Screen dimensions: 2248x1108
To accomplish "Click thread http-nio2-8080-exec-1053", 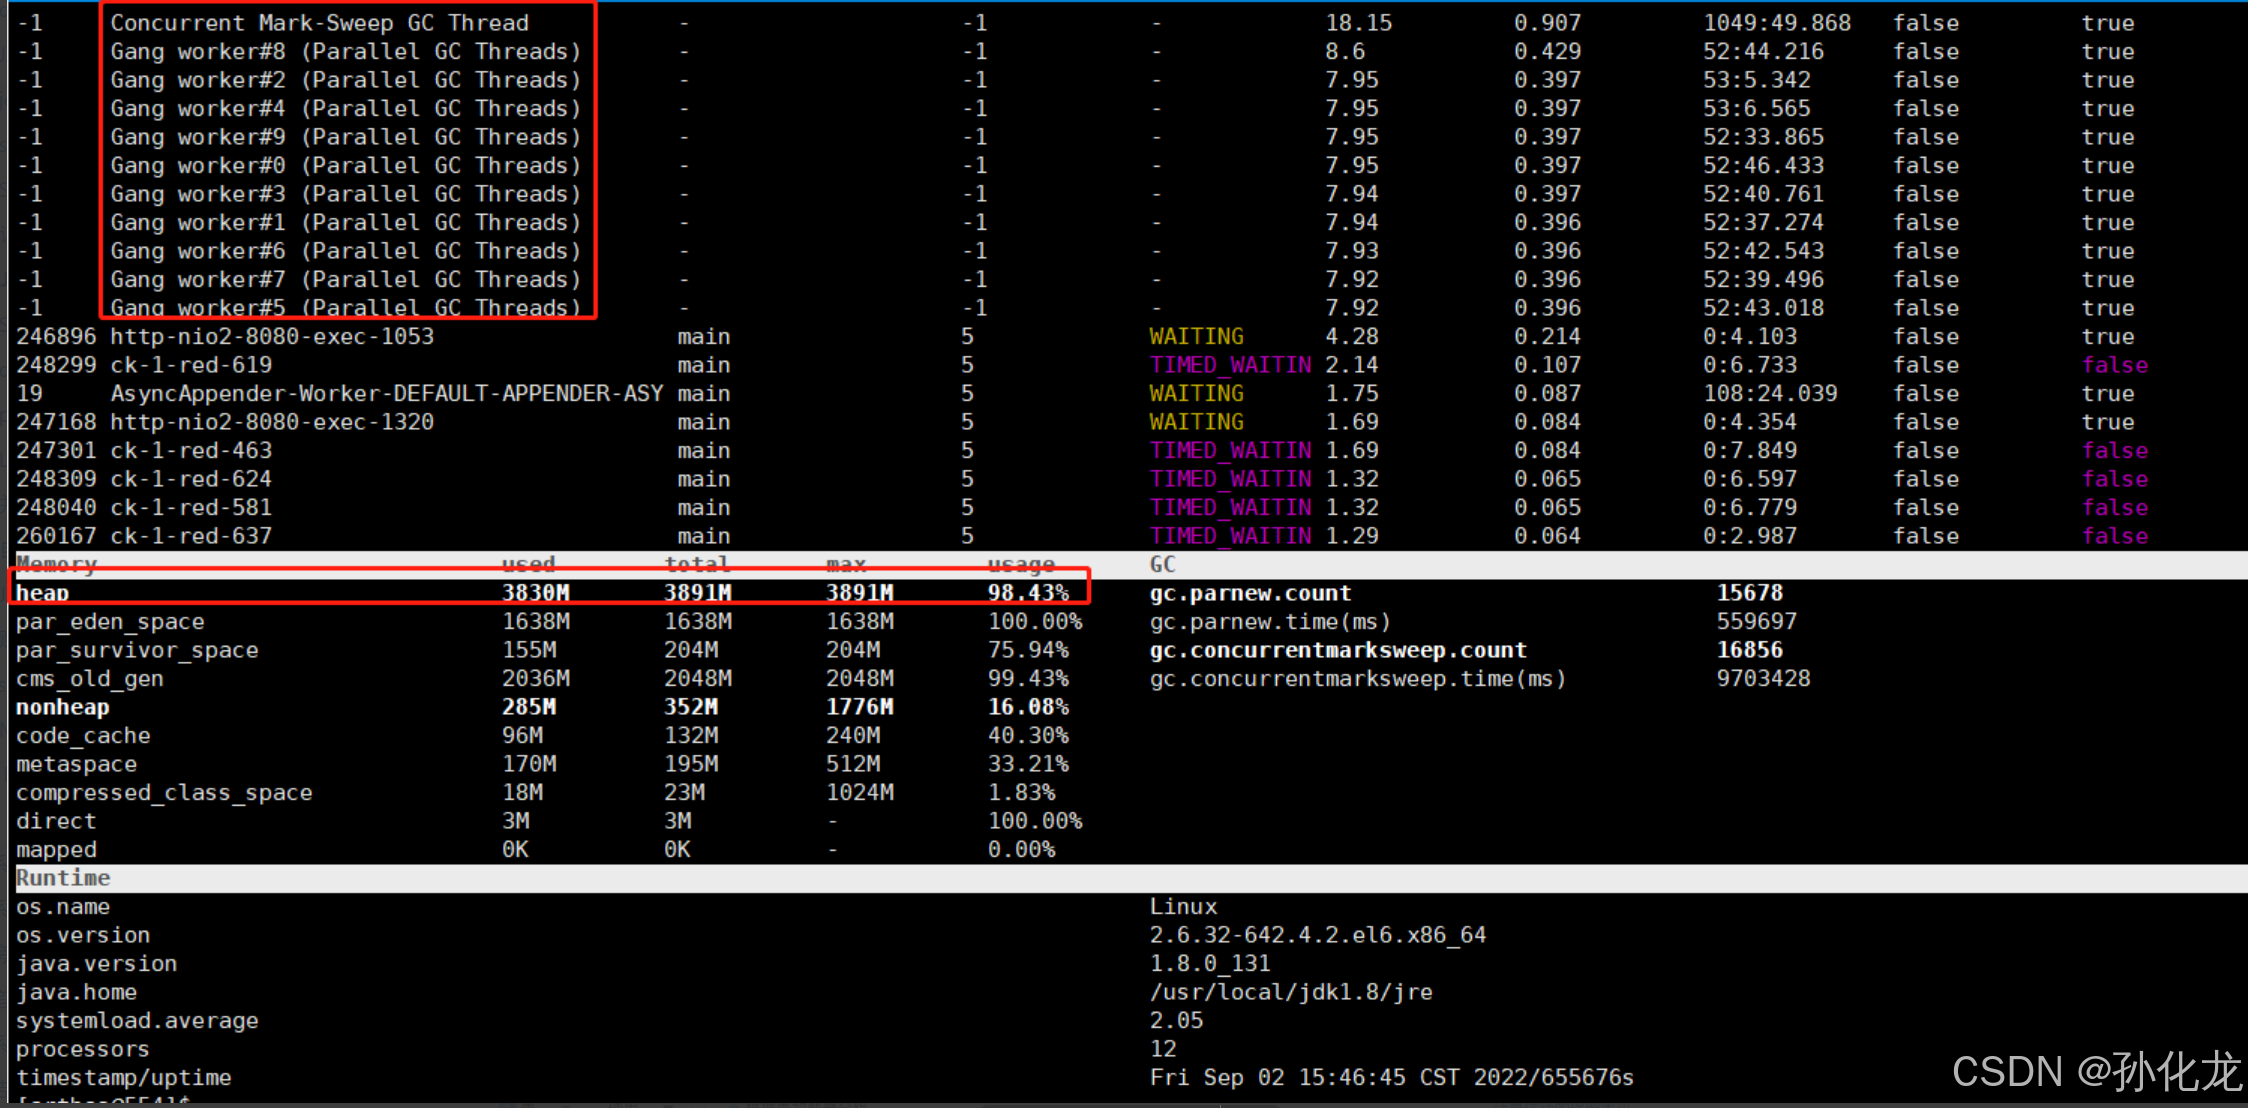I will pyautogui.click(x=272, y=337).
